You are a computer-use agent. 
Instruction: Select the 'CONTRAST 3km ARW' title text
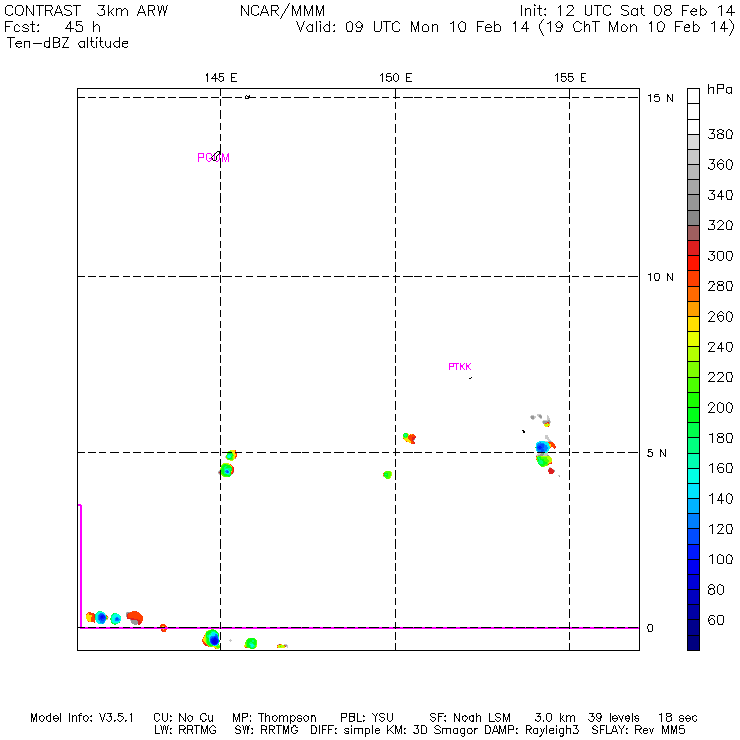(x=86, y=11)
